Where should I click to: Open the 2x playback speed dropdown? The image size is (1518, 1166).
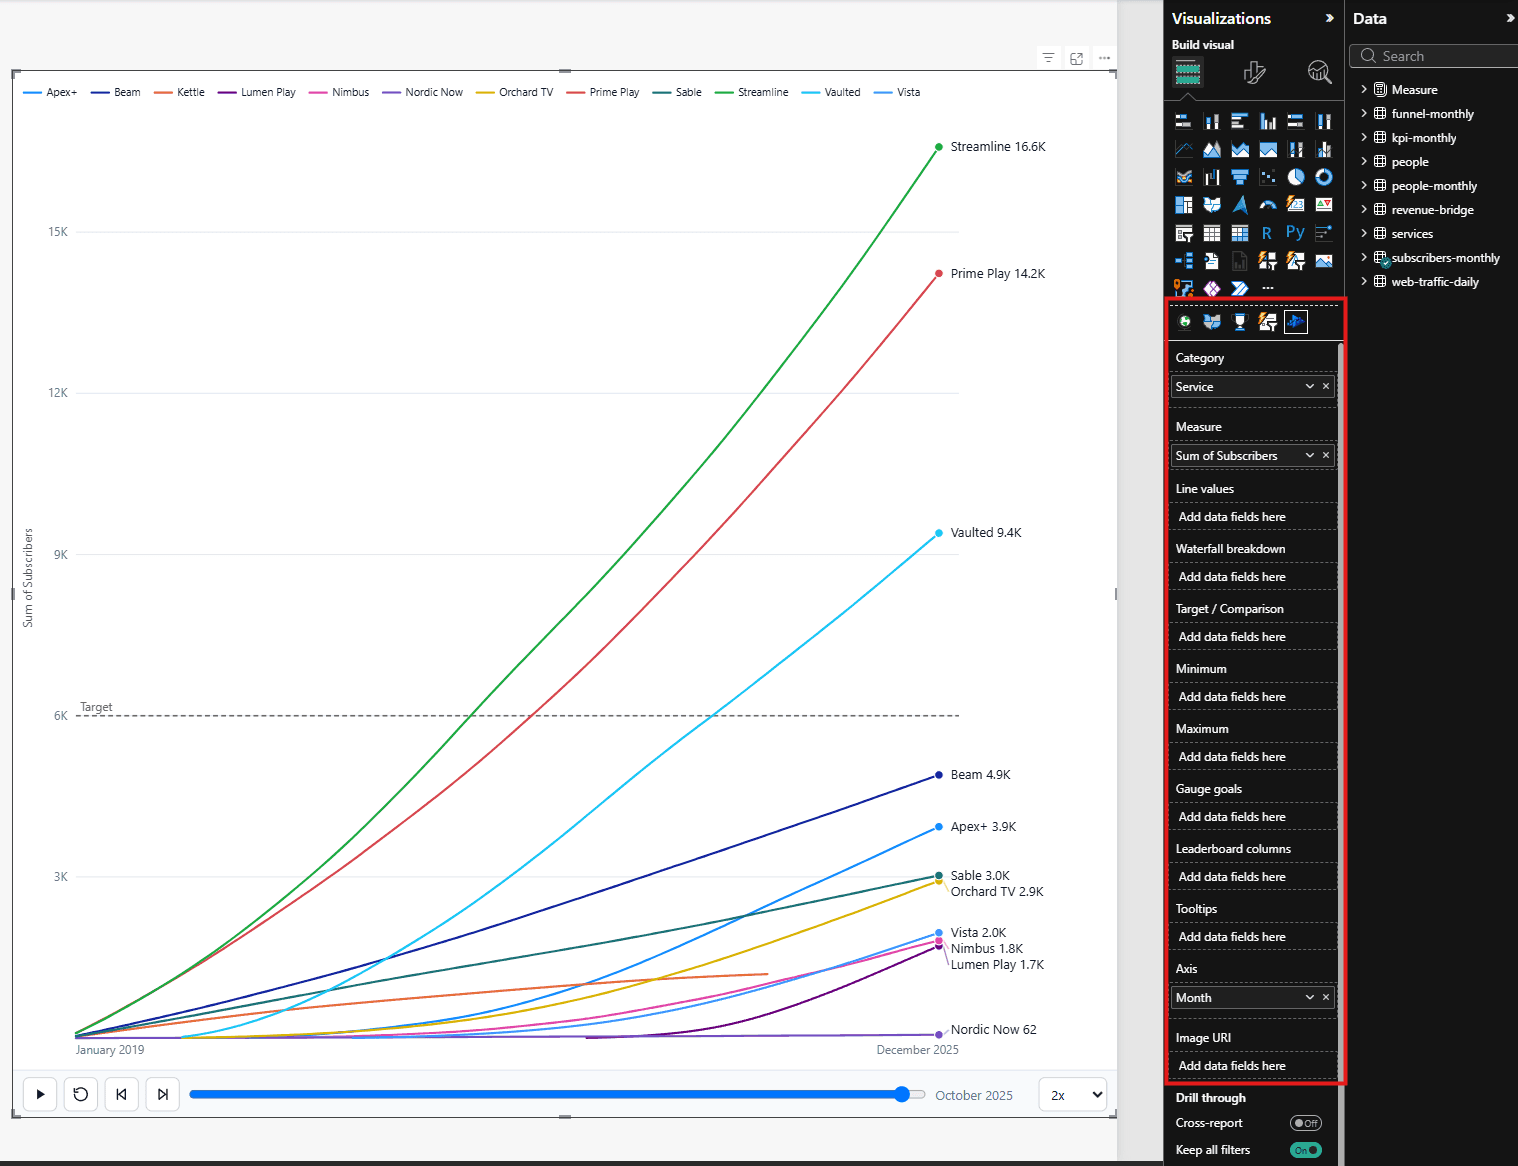click(x=1073, y=1095)
